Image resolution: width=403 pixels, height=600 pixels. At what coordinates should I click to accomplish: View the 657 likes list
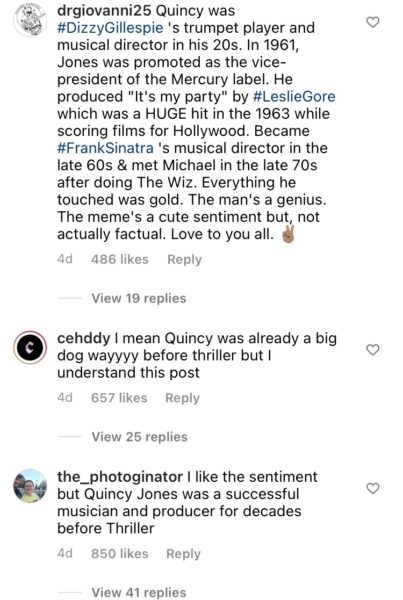tap(119, 398)
